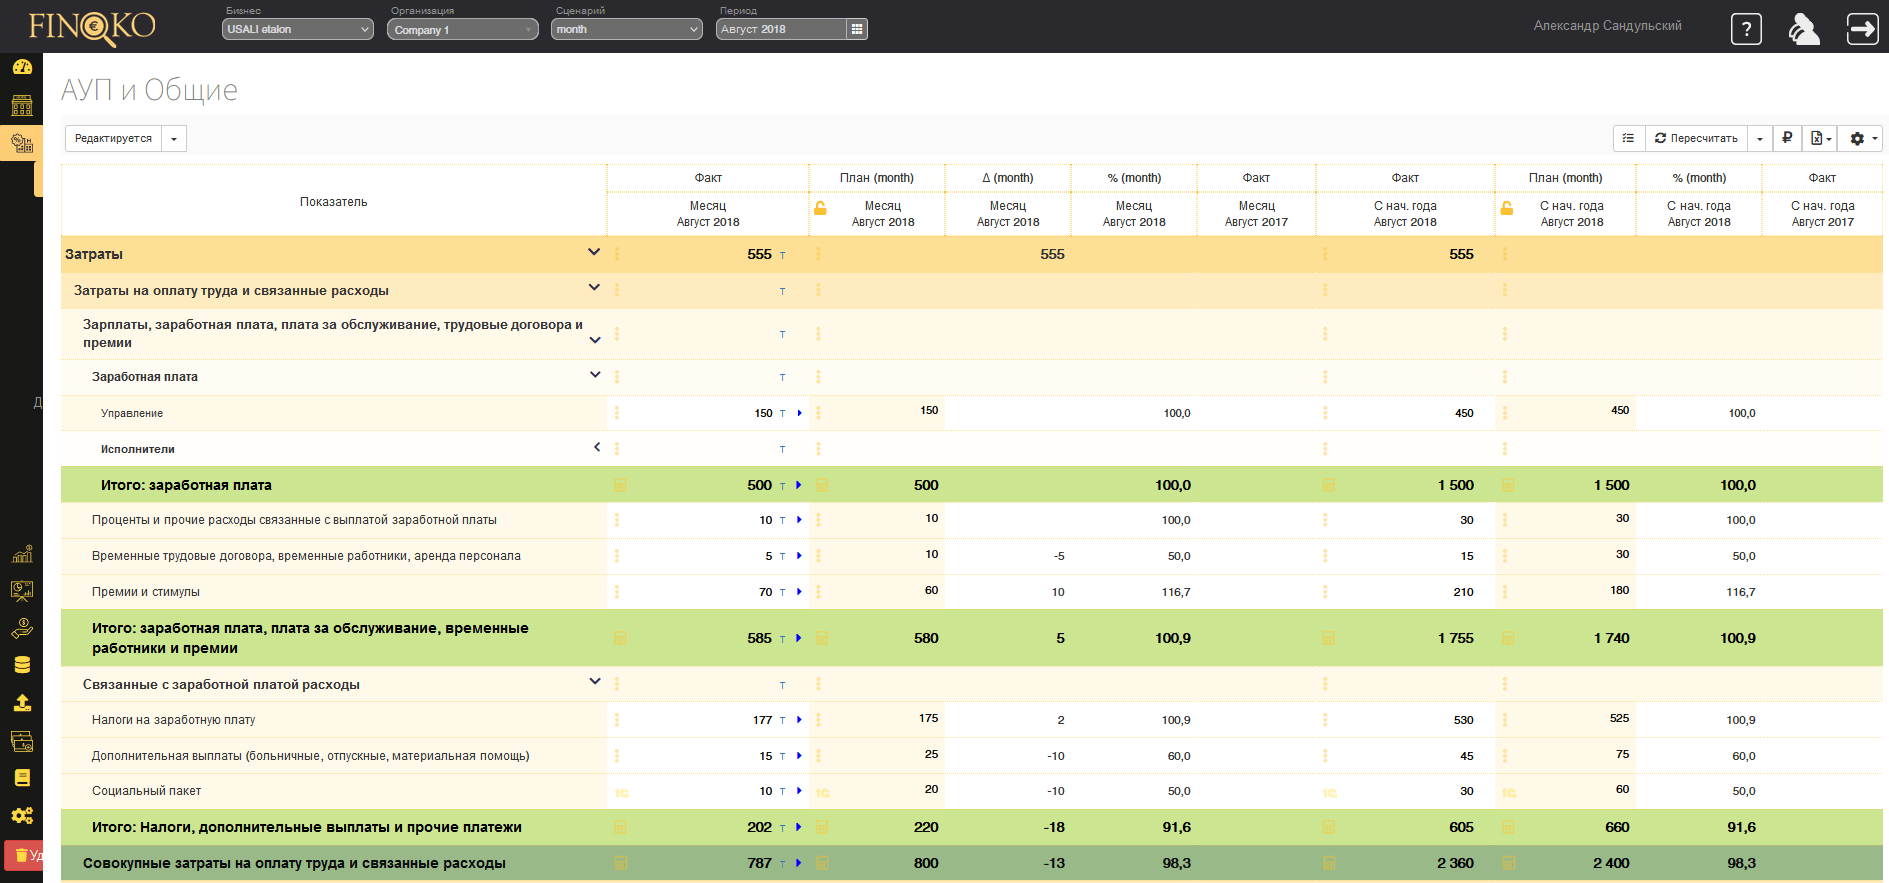Click the checklist icon in table toolbar

1628,138
